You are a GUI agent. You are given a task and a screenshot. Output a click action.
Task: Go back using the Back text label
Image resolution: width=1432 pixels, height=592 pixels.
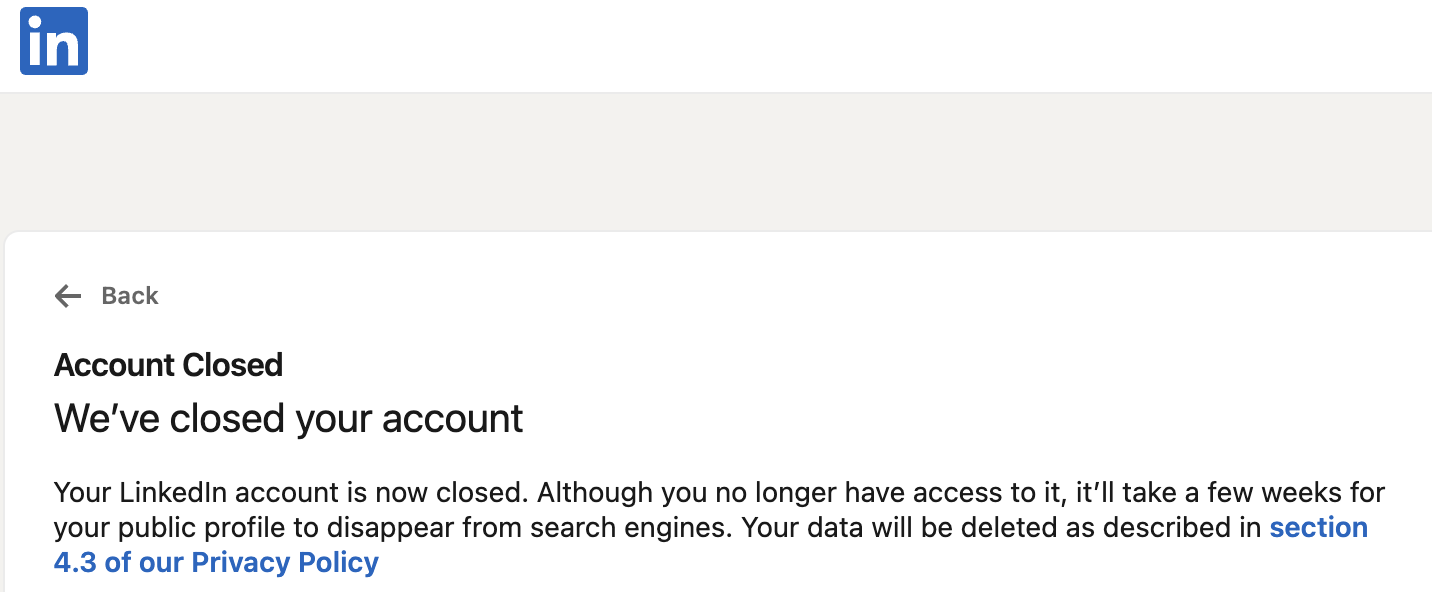(130, 296)
